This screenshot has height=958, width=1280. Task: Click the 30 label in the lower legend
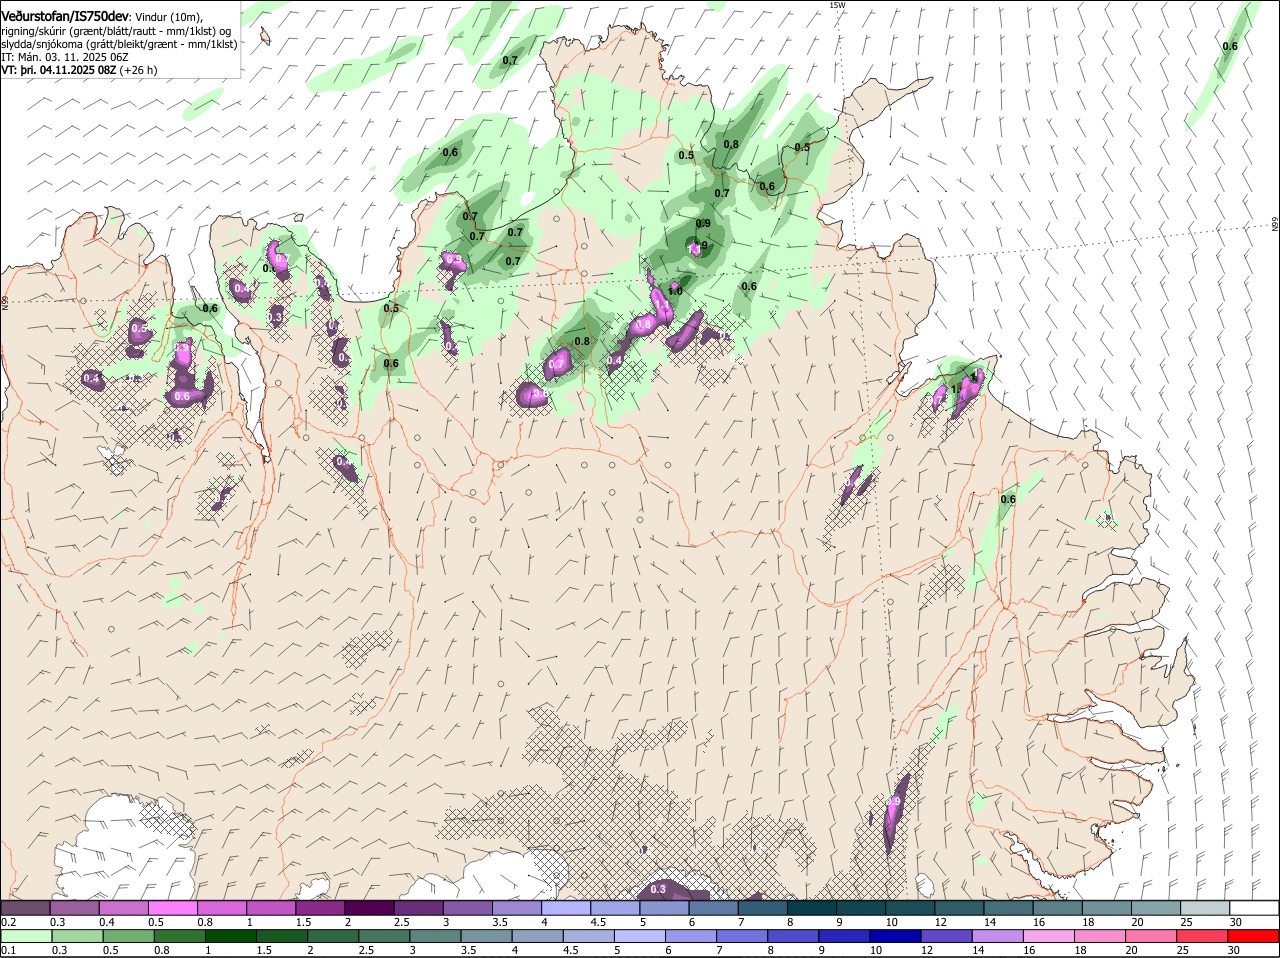(1236, 950)
